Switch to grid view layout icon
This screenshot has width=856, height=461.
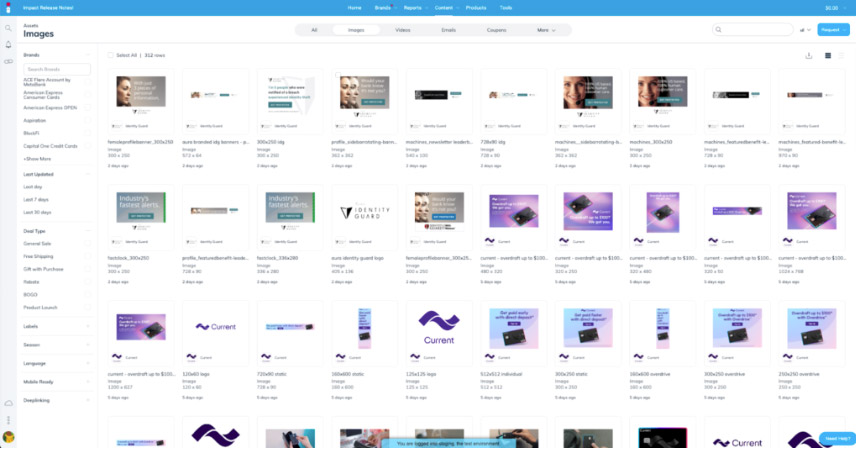pyautogui.click(x=828, y=55)
